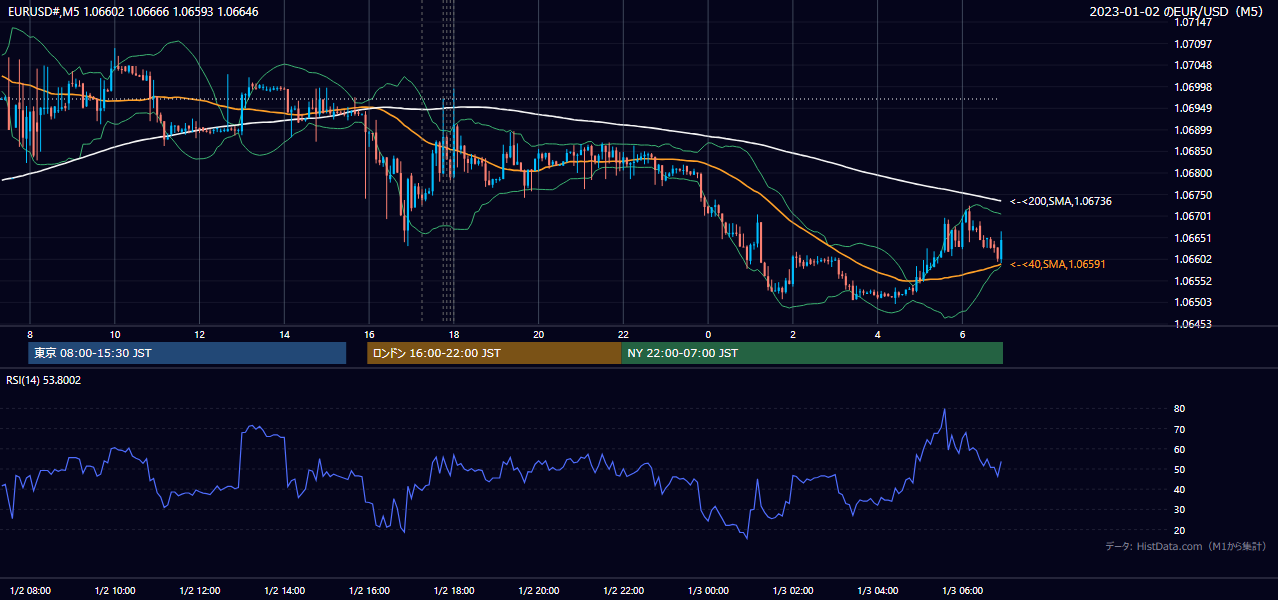This screenshot has height=600, width=1278.
Task: Click the Tokyo 08:00-15:30 JST session bar
Action: coord(187,353)
